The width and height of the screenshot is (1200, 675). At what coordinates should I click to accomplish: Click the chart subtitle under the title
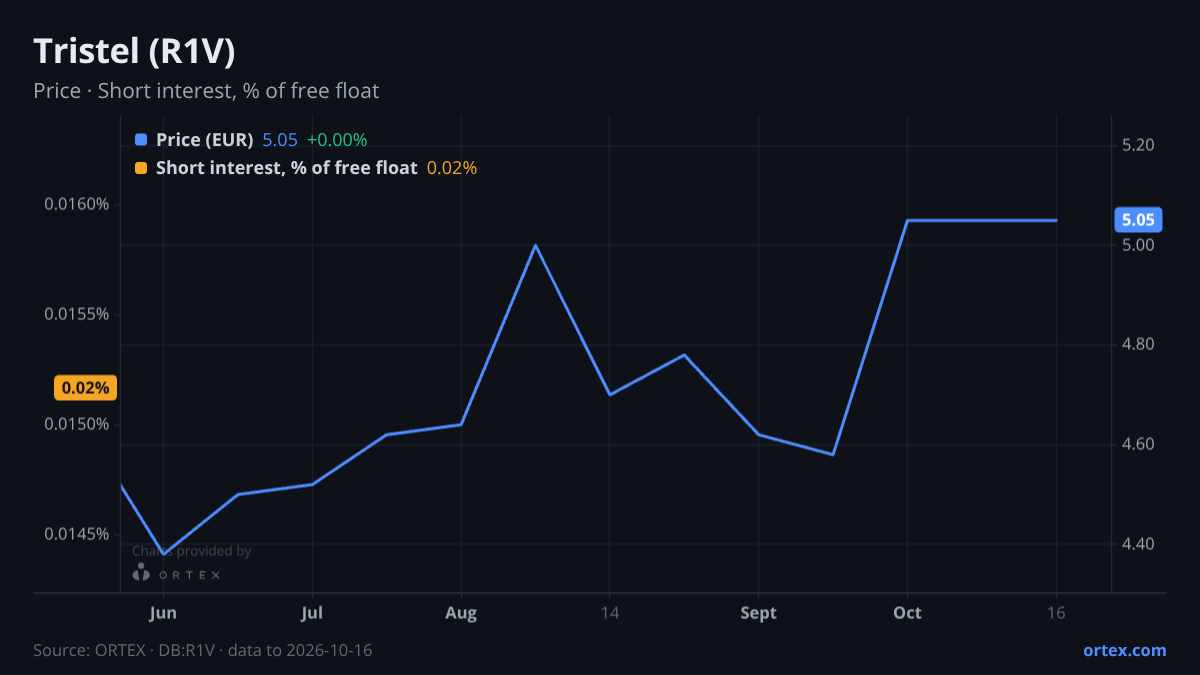(x=206, y=91)
